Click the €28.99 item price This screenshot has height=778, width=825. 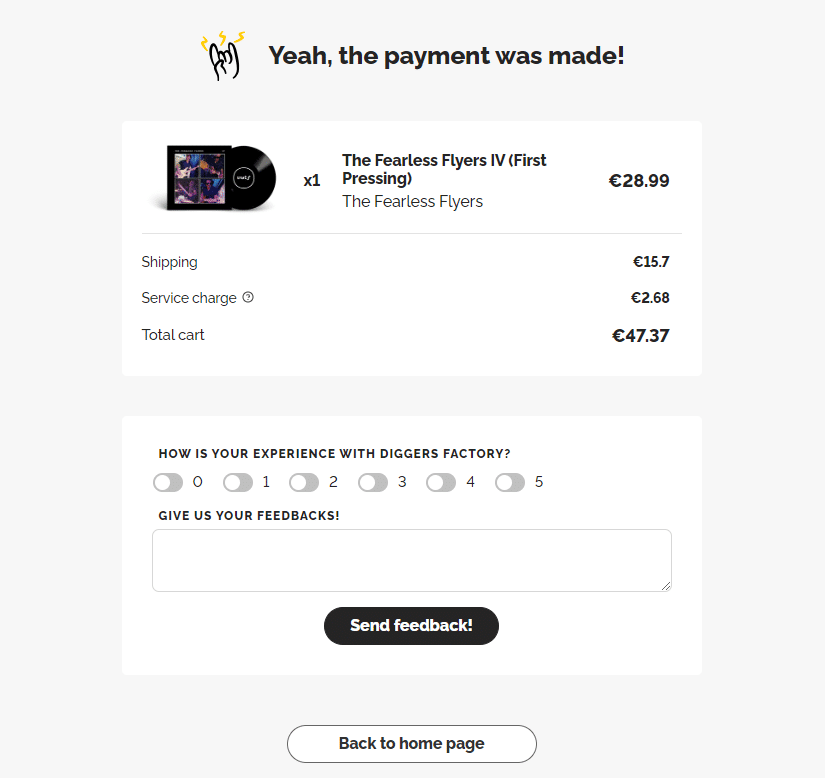coord(639,181)
